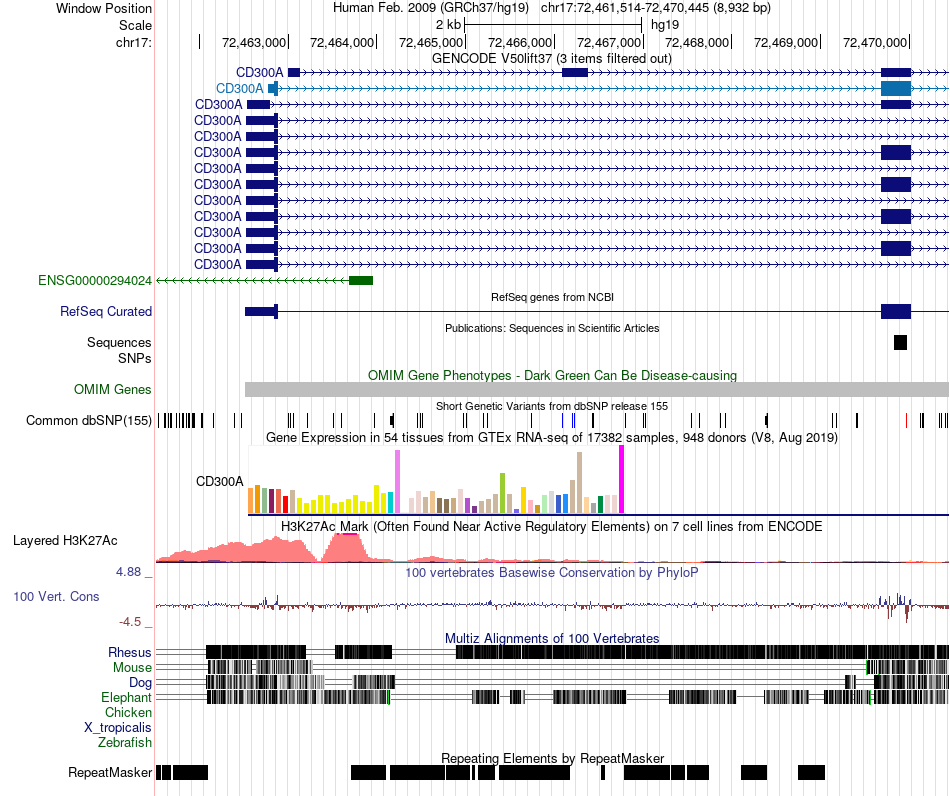Click the light blue CD300A large exon block

[896, 88]
